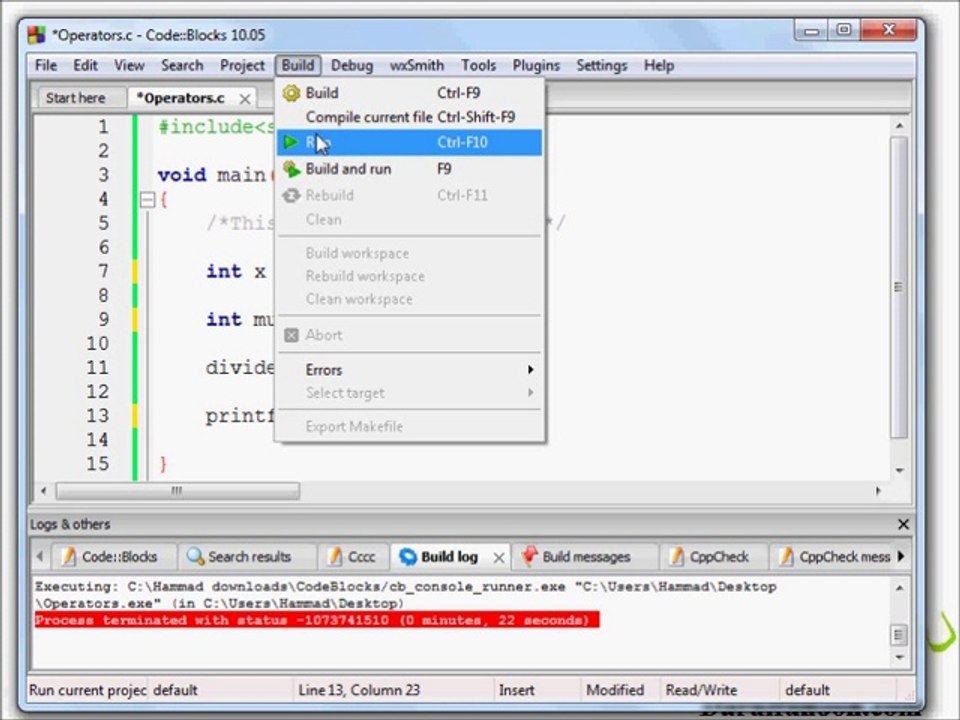
Task: Click the editor vertical scrollbar thumb
Action: (x=899, y=287)
